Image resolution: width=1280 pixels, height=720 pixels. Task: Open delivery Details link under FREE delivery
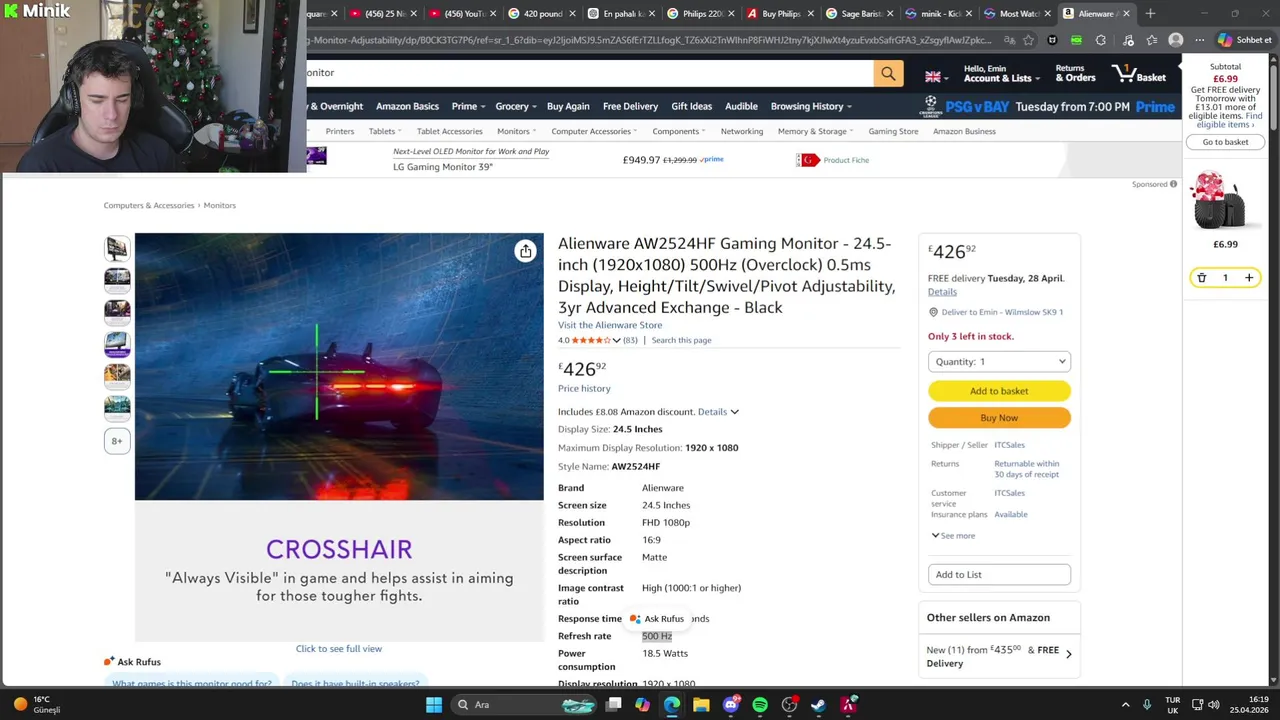[942, 292]
